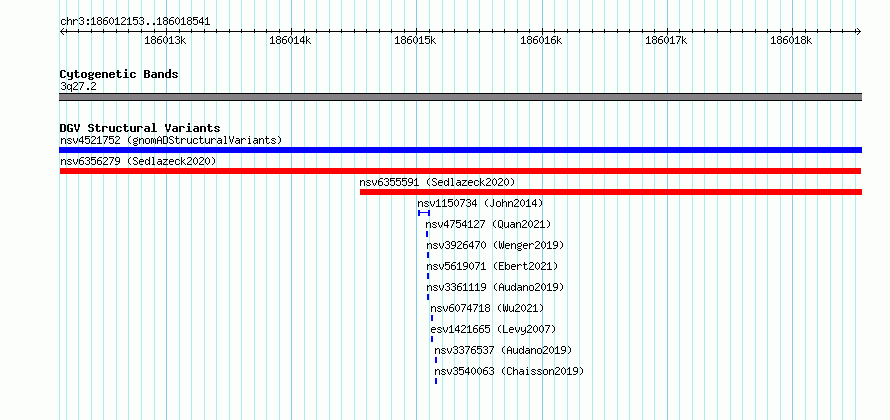Click the nsv6356279 (Sedlazeck2020) label
This screenshot has width=890, height=420.
[x=138, y=161]
